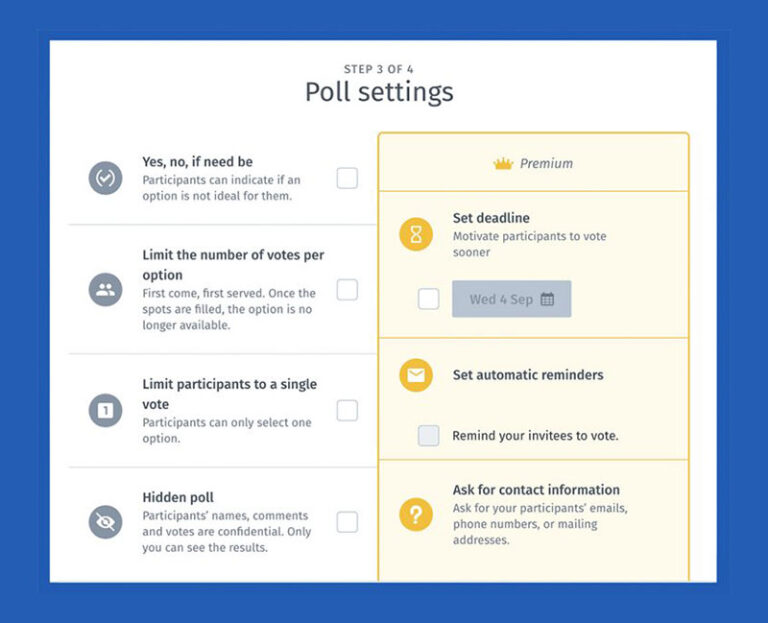Click the Premium crown icon
The image size is (768, 623).
coord(503,163)
